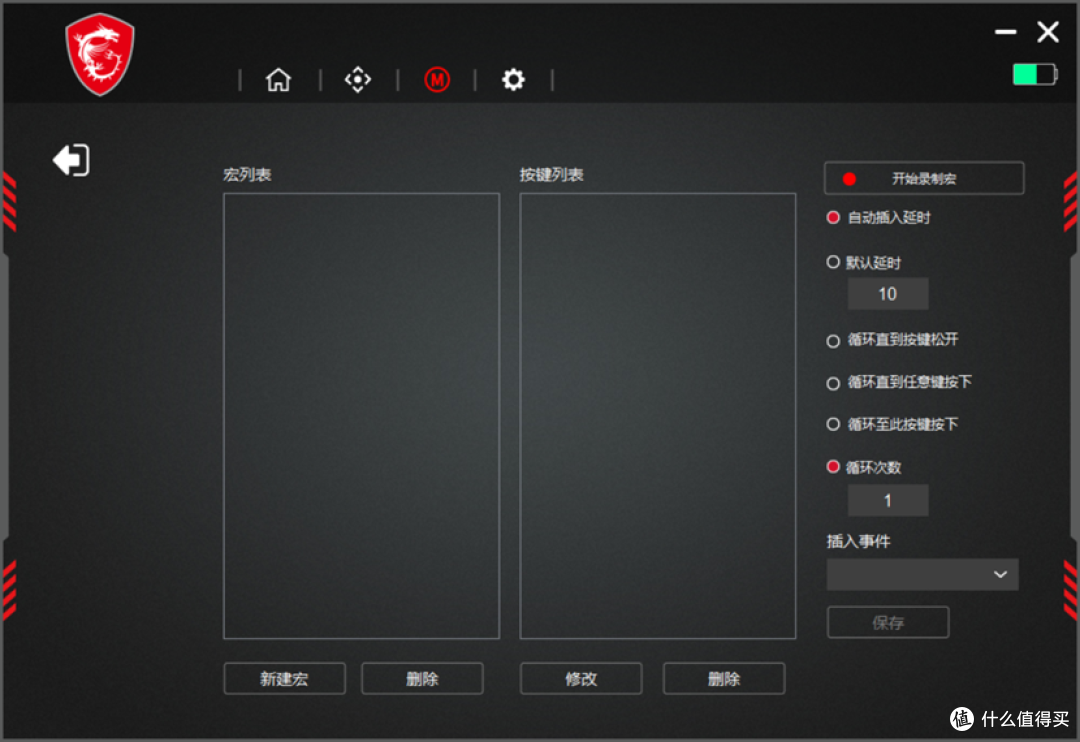Select 默认延时 radio option
This screenshot has height=742, width=1080.
coord(833,262)
